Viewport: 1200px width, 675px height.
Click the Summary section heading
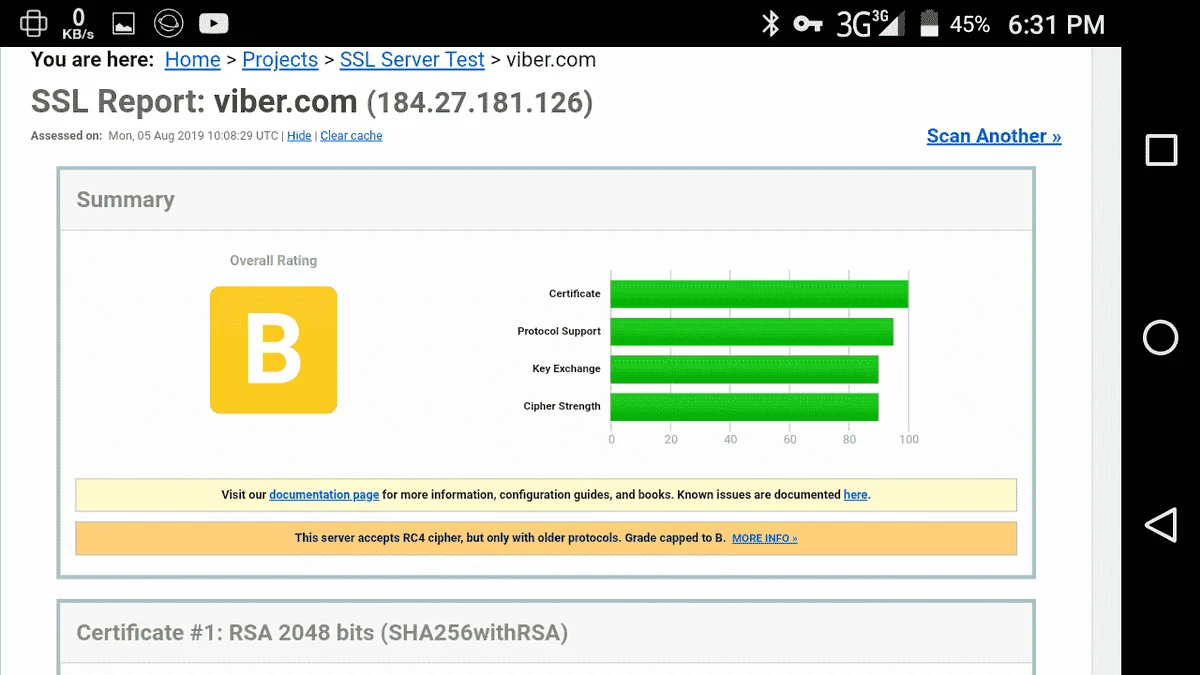(125, 200)
